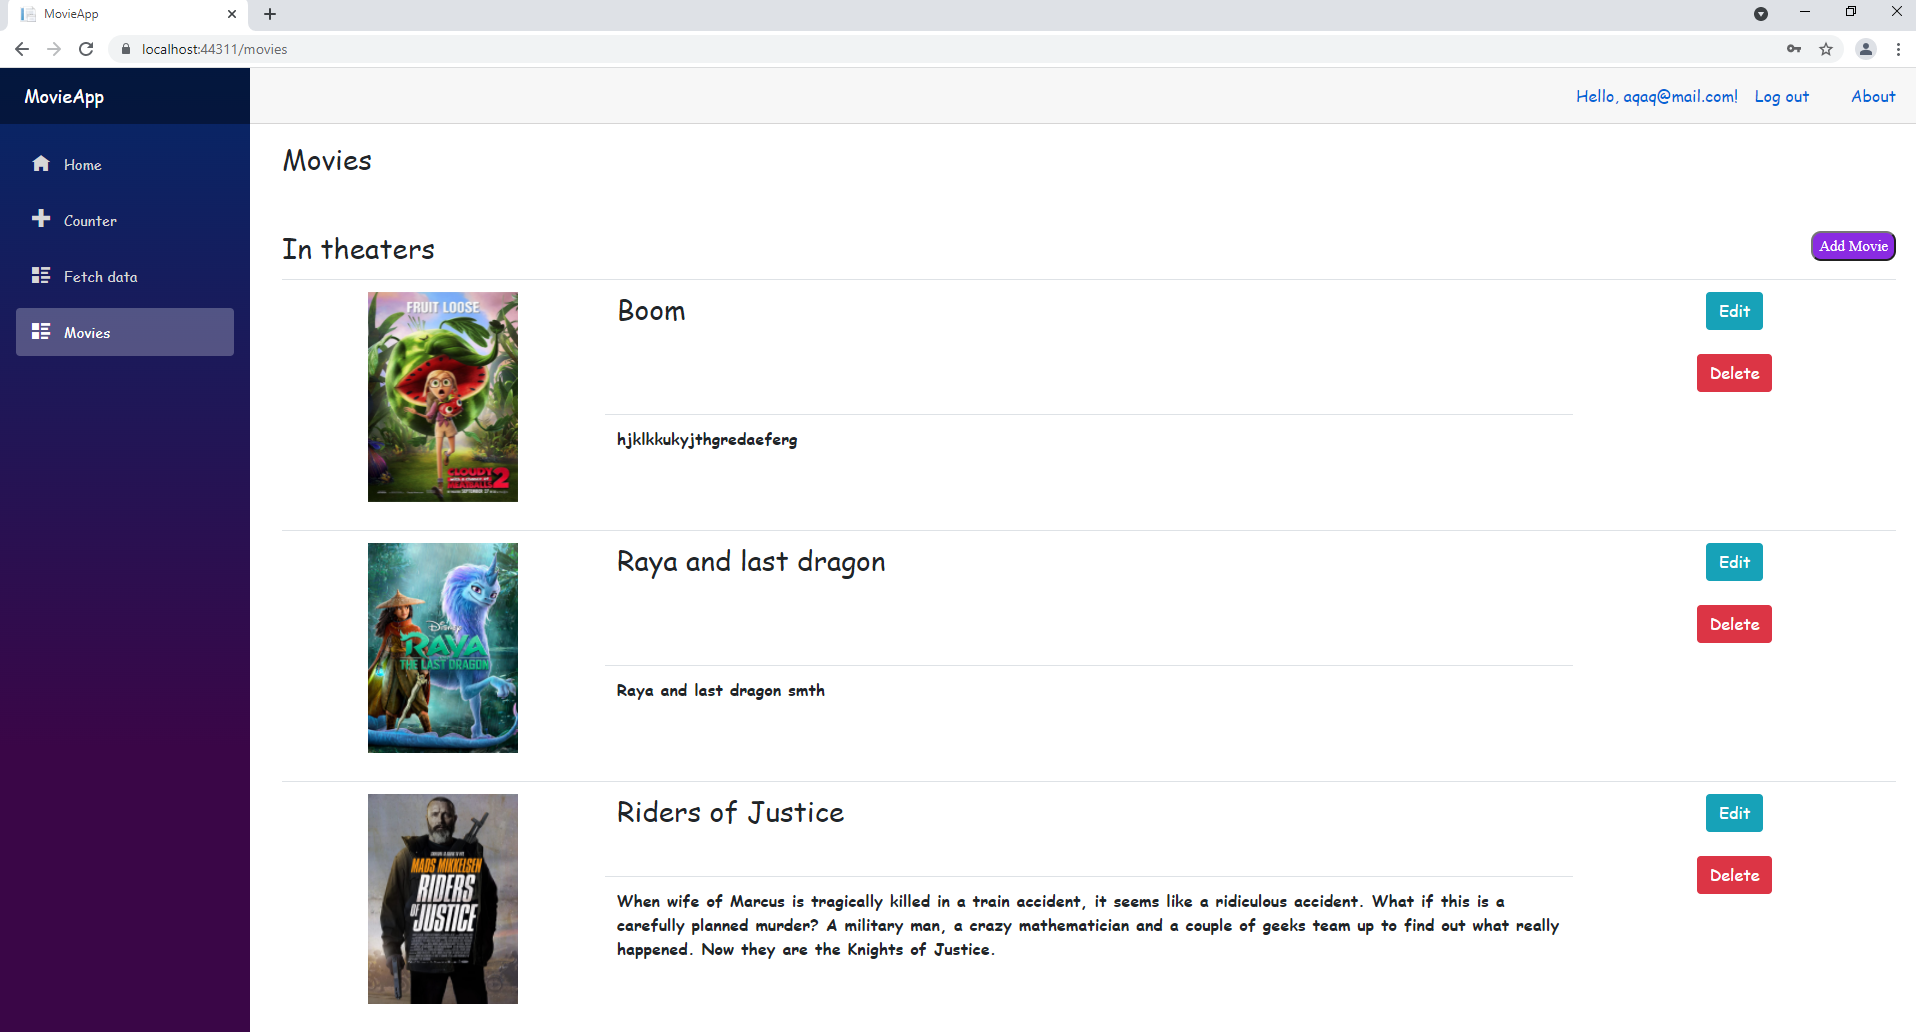The image size is (1916, 1032).
Task: Select Log out
Action: pyautogui.click(x=1781, y=95)
